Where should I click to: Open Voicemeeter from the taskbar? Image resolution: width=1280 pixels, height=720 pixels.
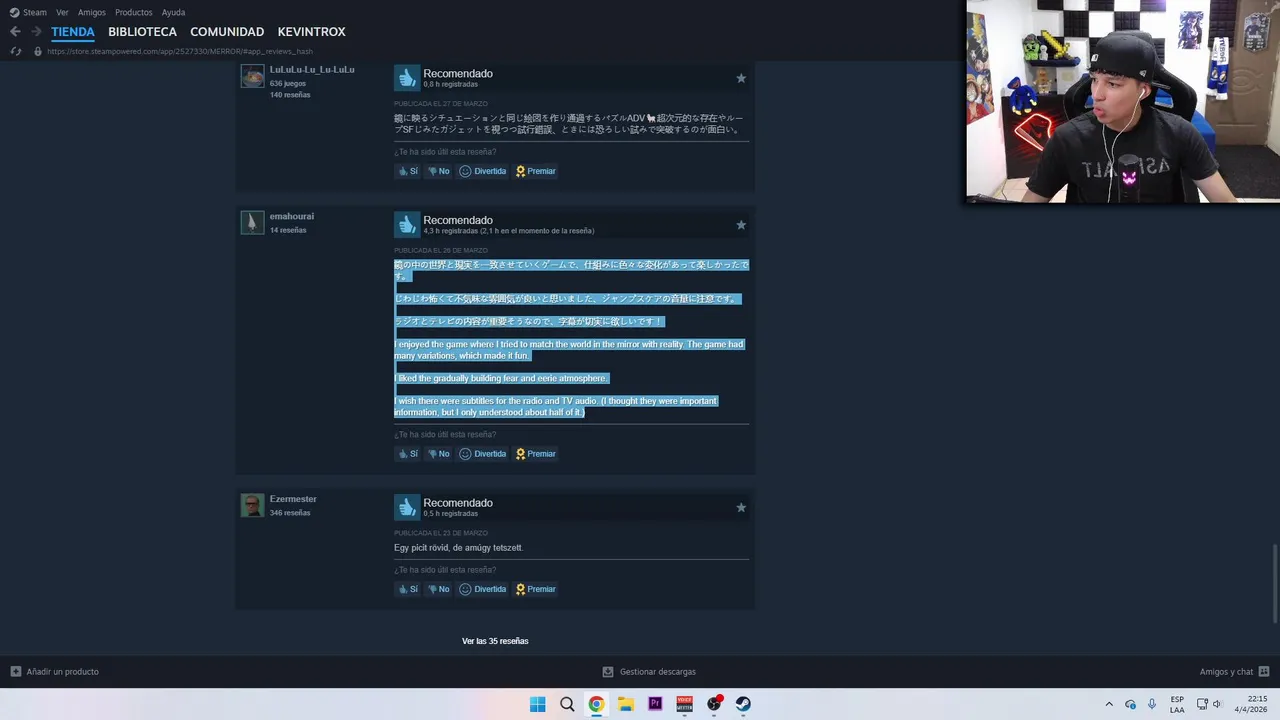coord(685,704)
